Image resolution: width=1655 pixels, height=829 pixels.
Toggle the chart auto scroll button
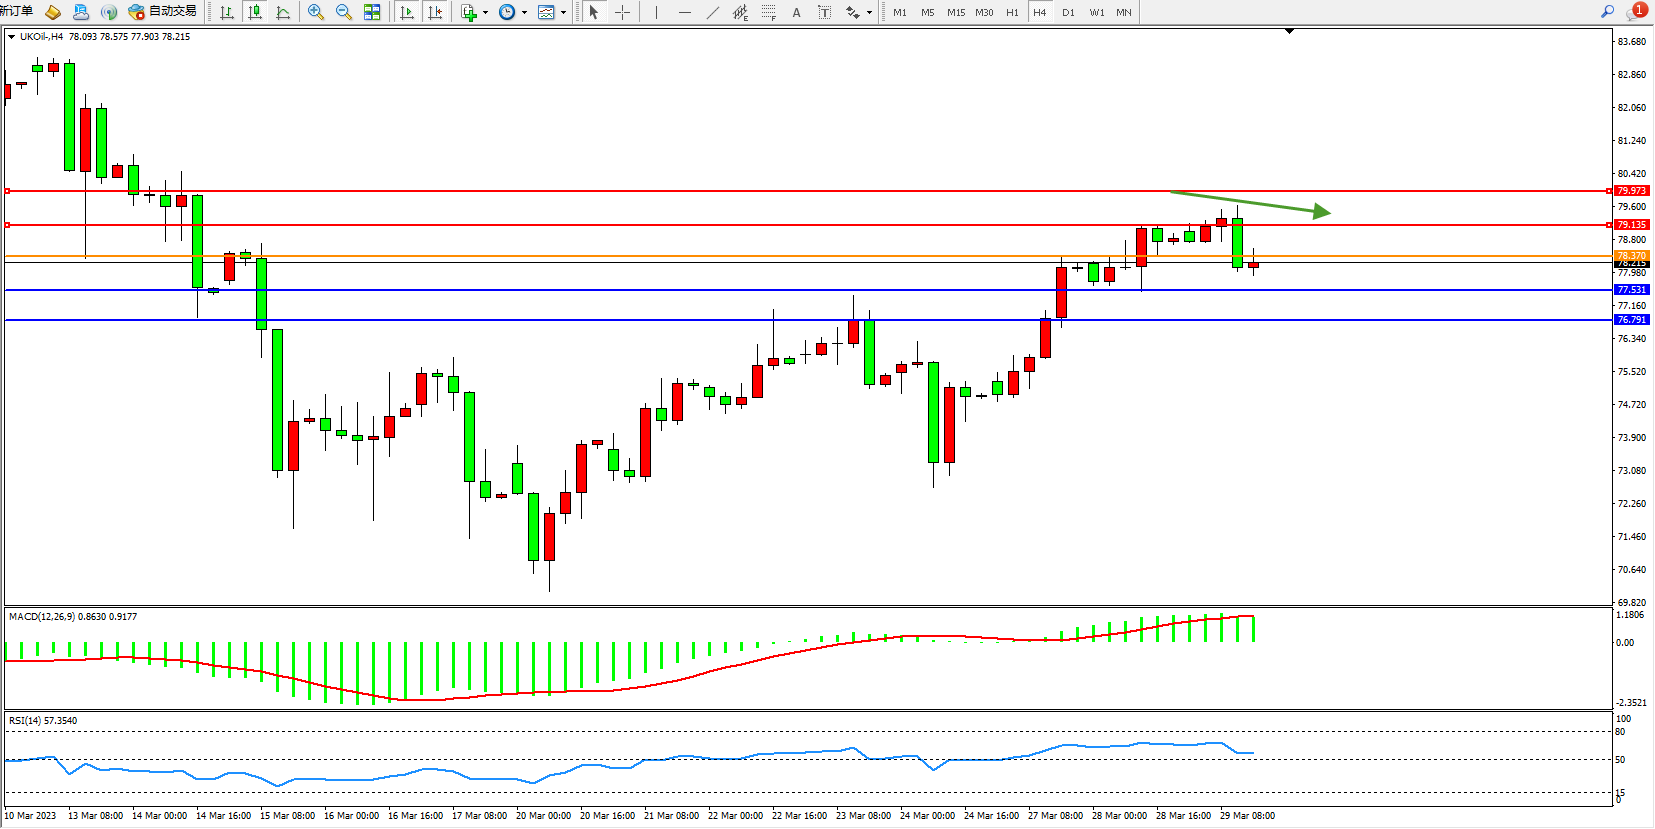coord(407,12)
